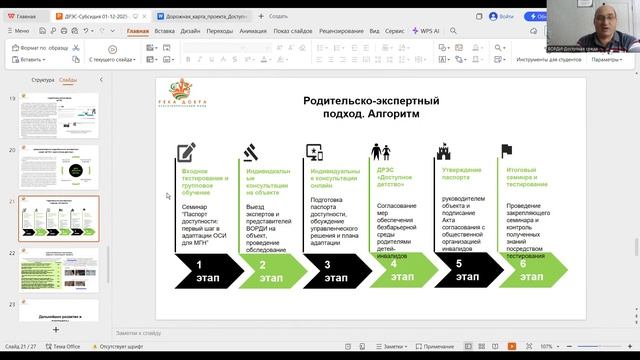Click the zoom in plus icon
The image size is (640, 360).
coord(630,346)
